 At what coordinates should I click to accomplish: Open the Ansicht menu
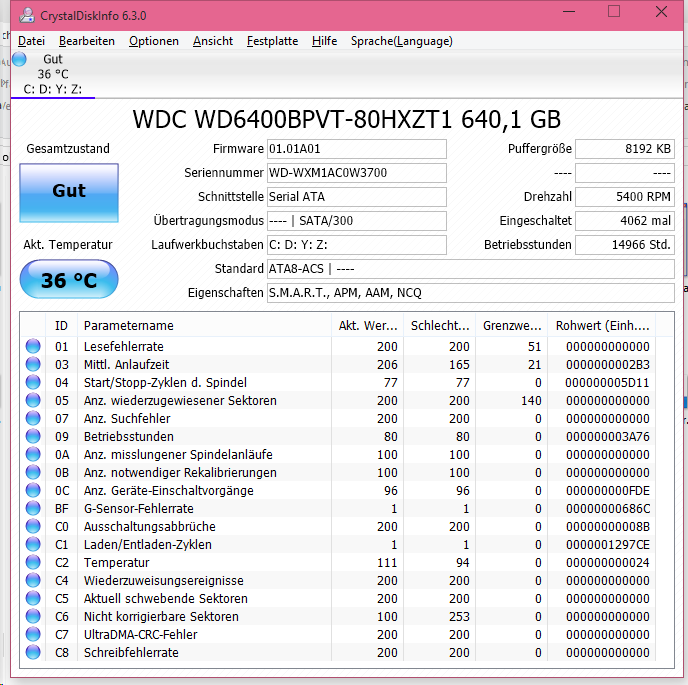coord(213,41)
